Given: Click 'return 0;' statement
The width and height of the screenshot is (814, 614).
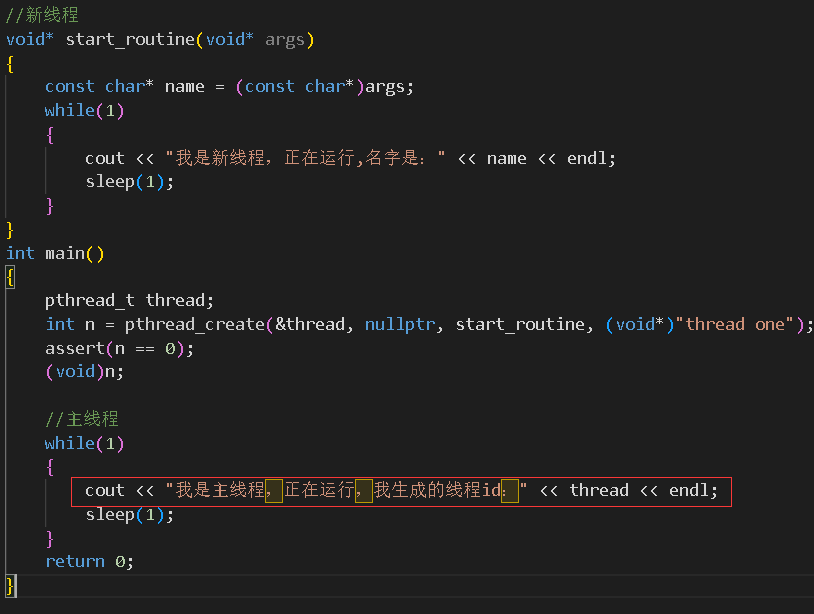Looking at the screenshot, I should [x=89, y=562].
